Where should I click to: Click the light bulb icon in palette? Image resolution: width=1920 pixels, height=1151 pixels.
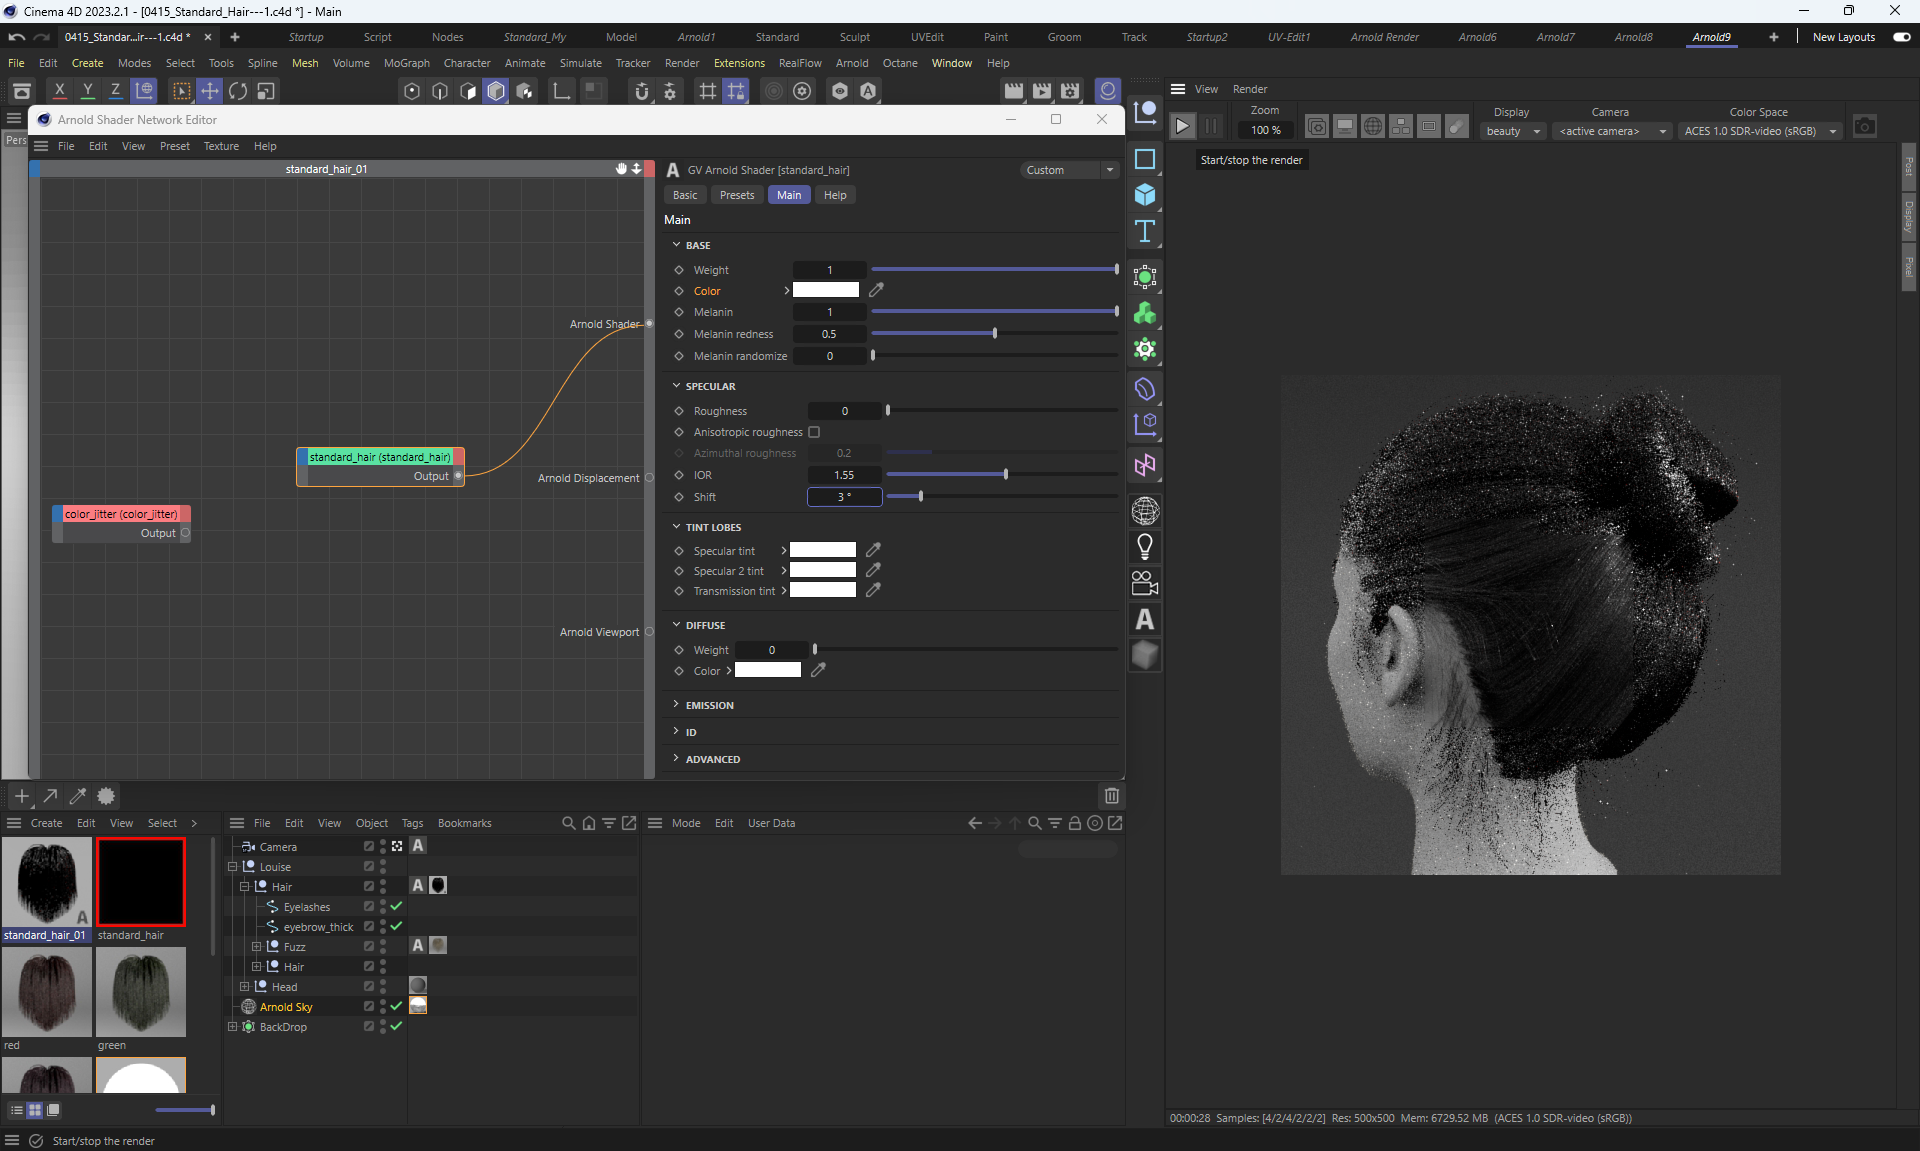pos(1145,546)
